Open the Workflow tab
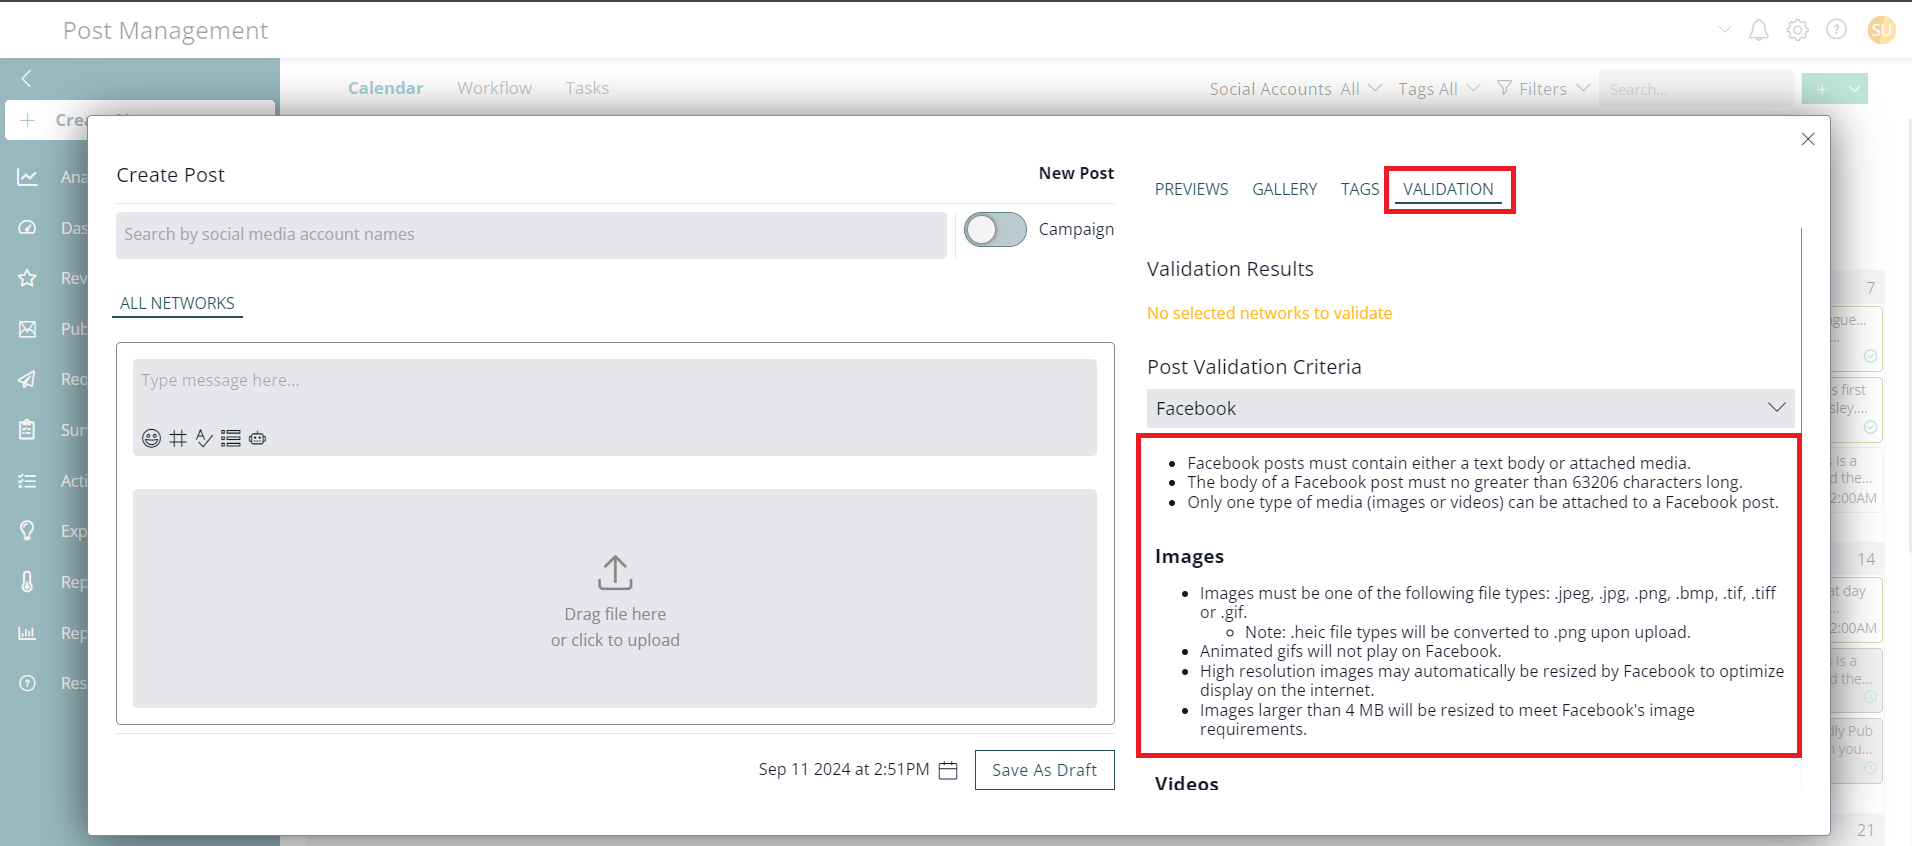The image size is (1912, 846). (494, 88)
